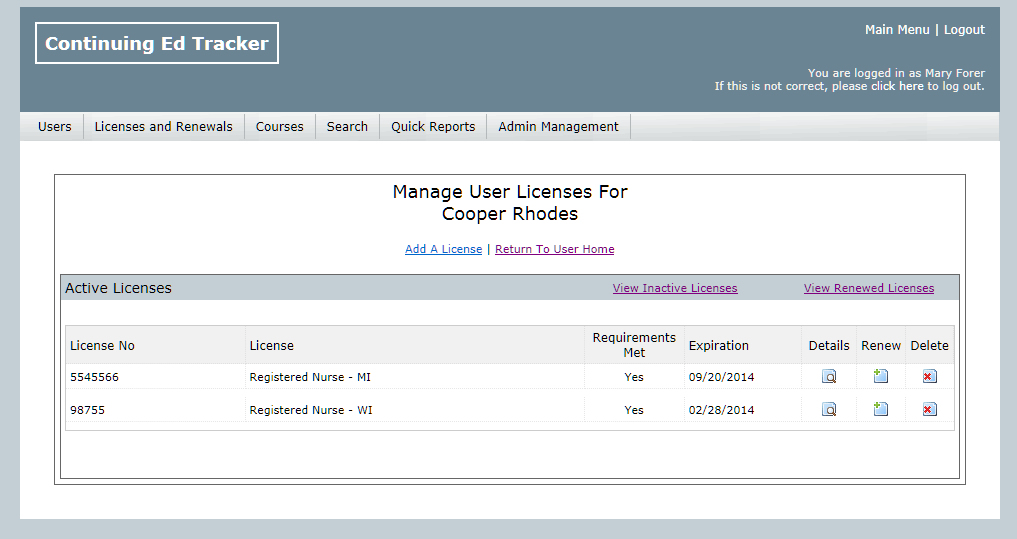Click the Continuing Ed Tracker logo
1017x539 pixels.
[x=157, y=43]
